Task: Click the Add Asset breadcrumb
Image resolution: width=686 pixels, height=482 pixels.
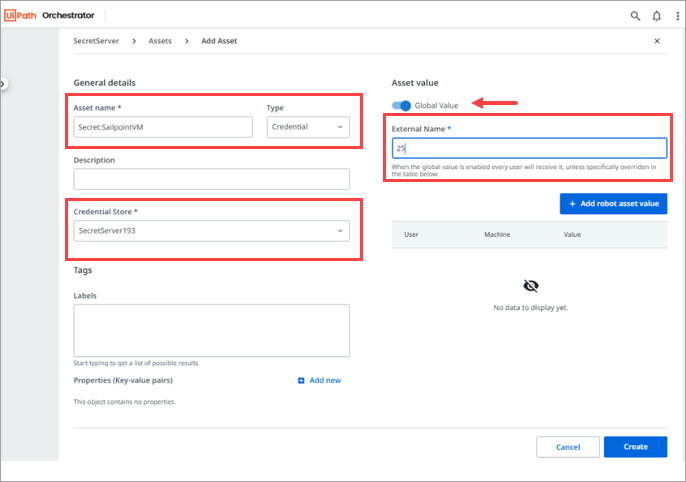Action: click(x=219, y=41)
